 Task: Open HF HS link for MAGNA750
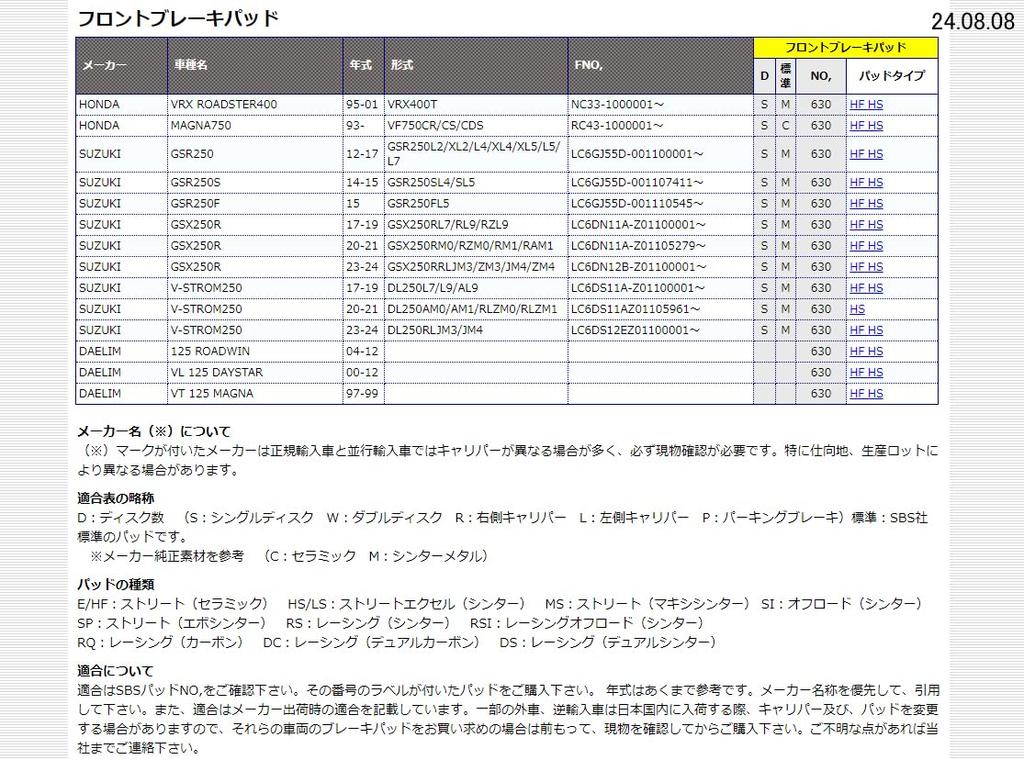pos(866,125)
